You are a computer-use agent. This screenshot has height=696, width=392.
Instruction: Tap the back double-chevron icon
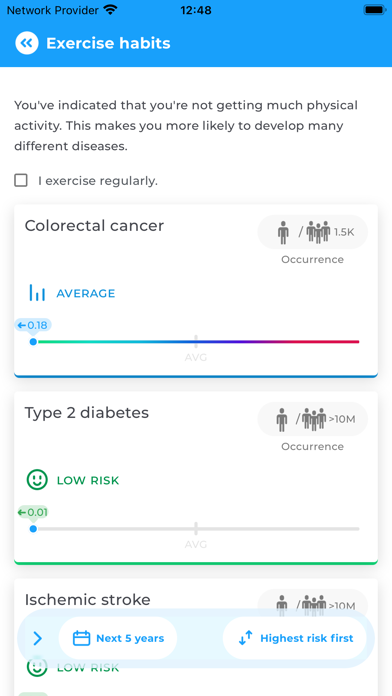pyautogui.click(x=27, y=43)
